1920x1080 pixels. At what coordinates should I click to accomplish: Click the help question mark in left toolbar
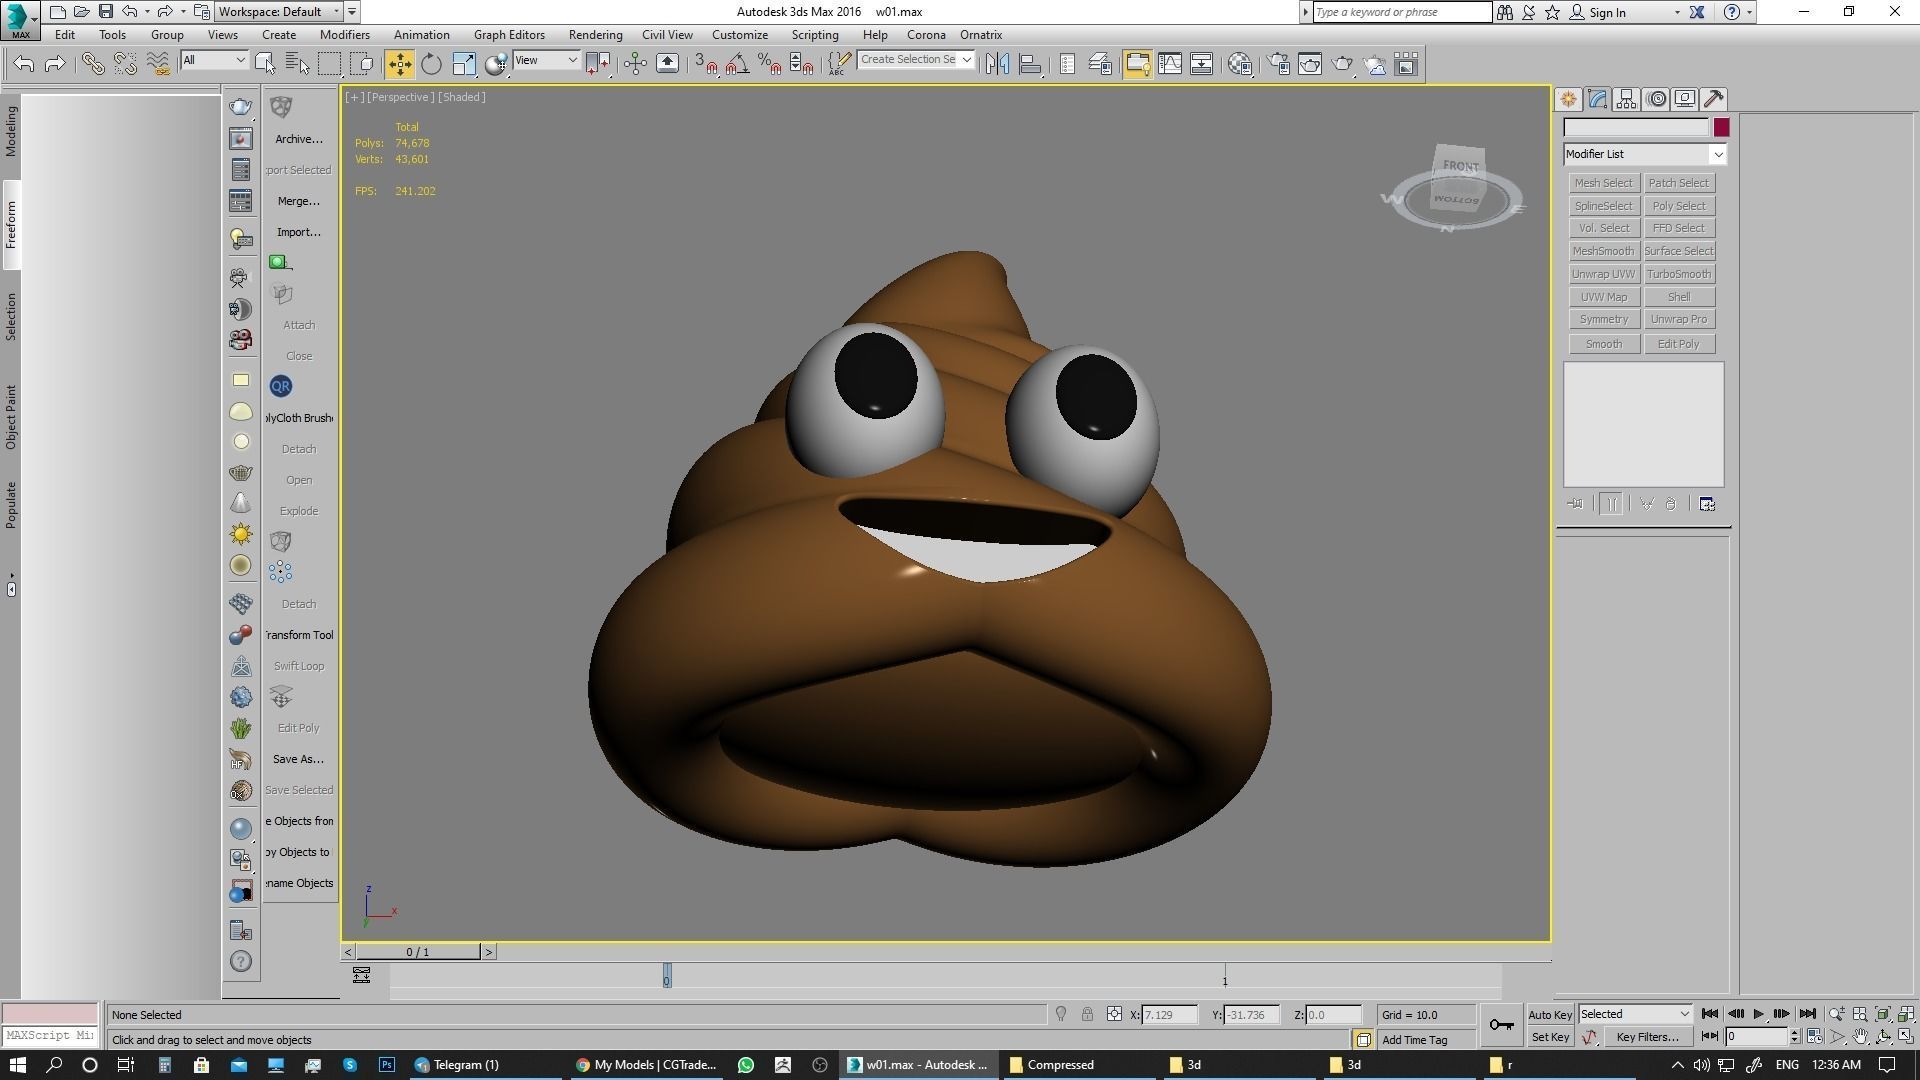tap(241, 962)
